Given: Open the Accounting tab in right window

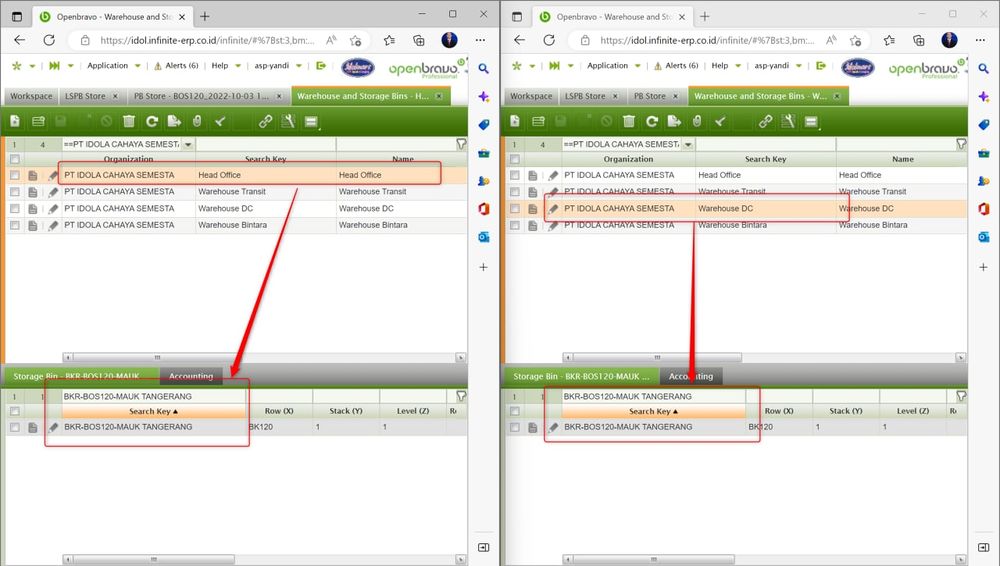Looking at the screenshot, I should 691,377.
